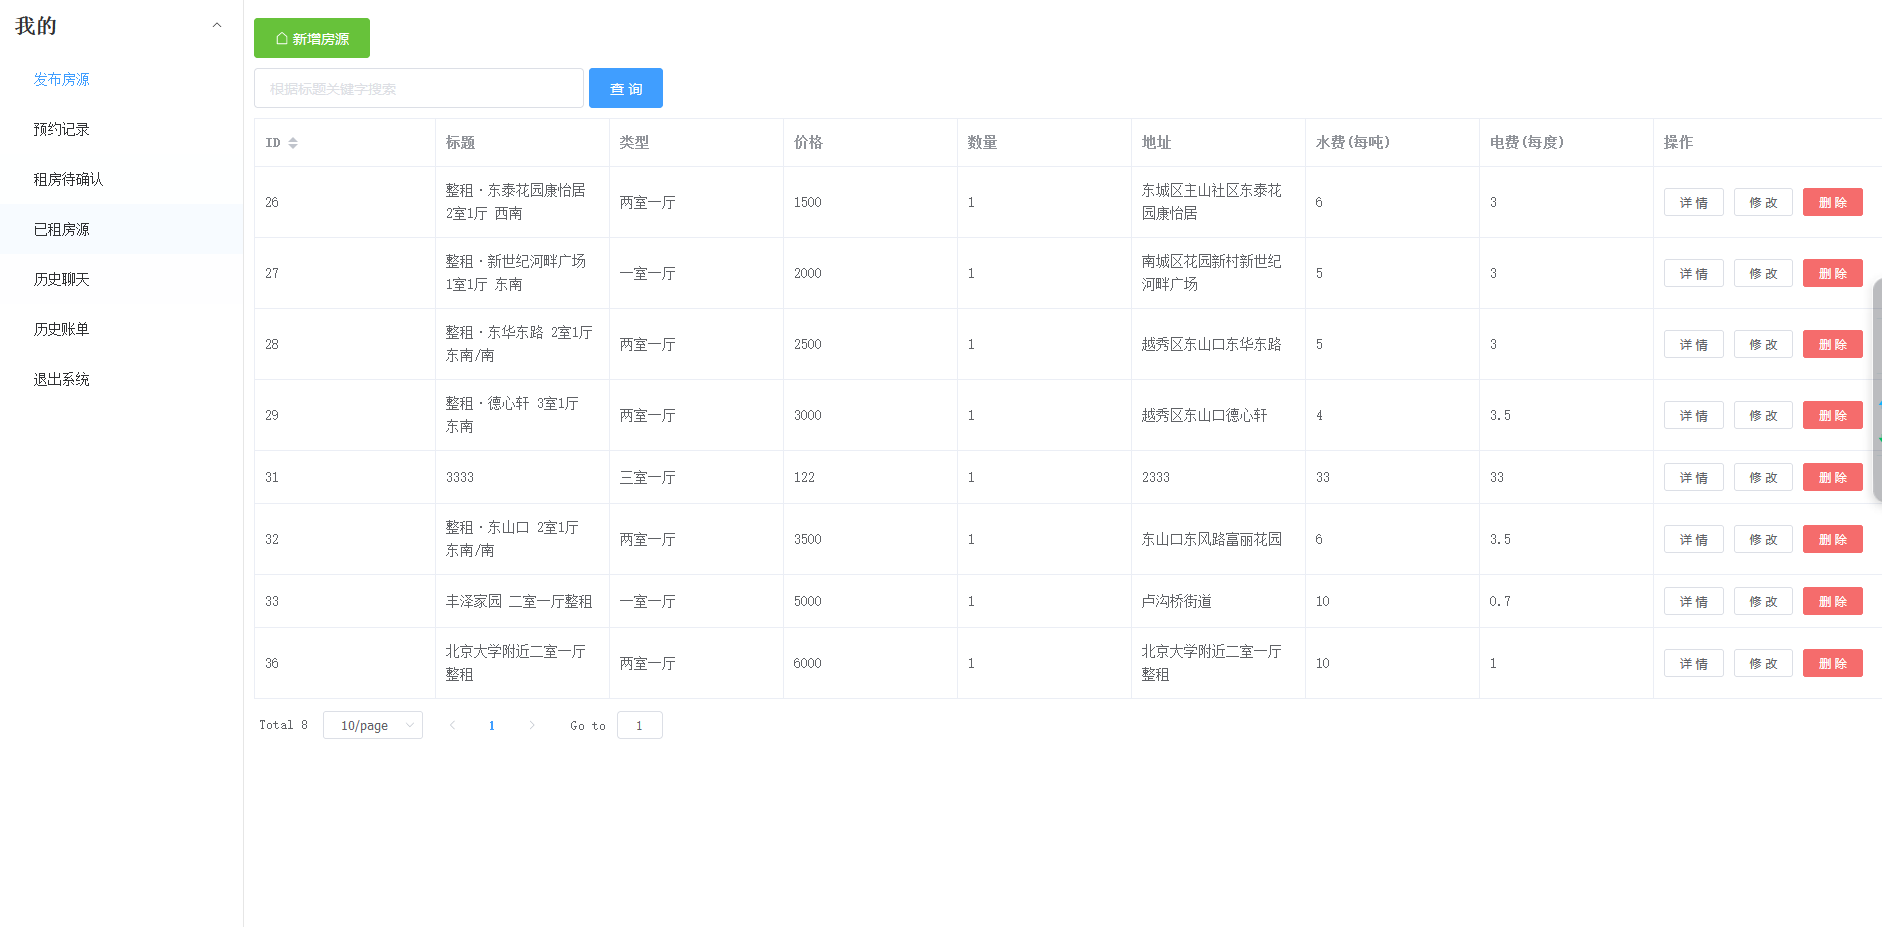View 详情 for listing ID 32

click(1694, 539)
